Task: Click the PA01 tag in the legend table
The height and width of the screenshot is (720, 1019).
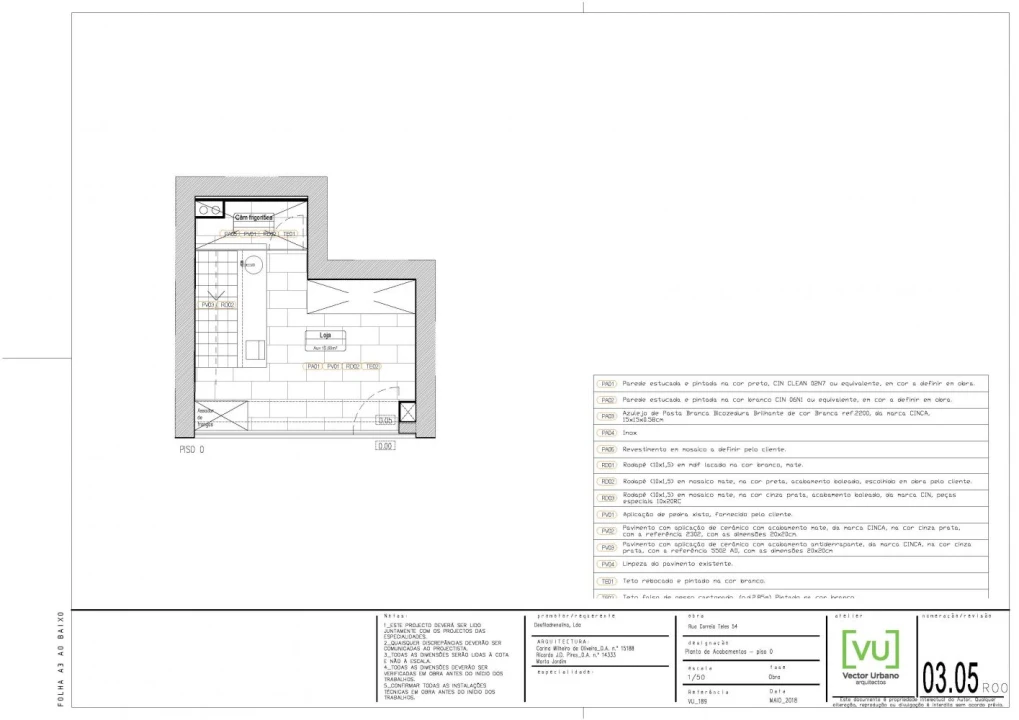Action: click(x=607, y=384)
